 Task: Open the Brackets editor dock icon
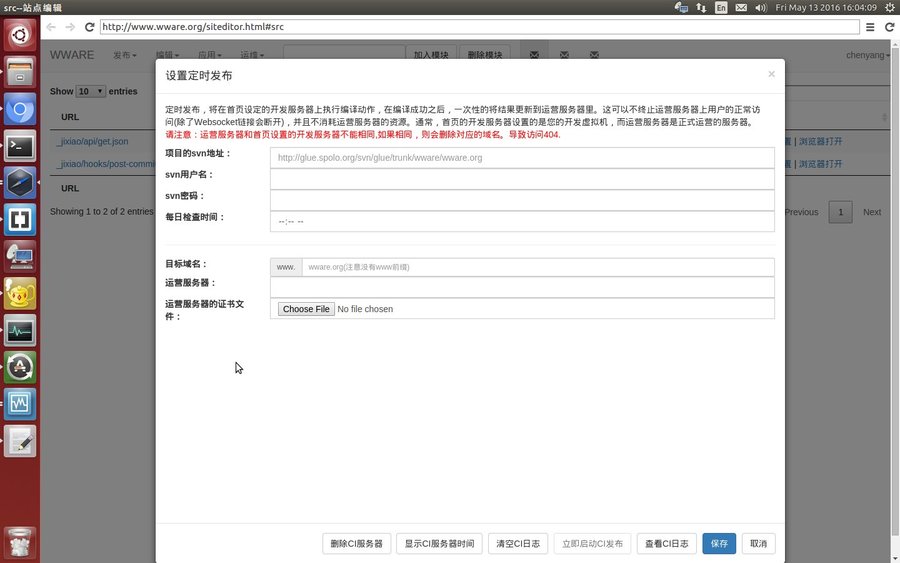coord(20,219)
